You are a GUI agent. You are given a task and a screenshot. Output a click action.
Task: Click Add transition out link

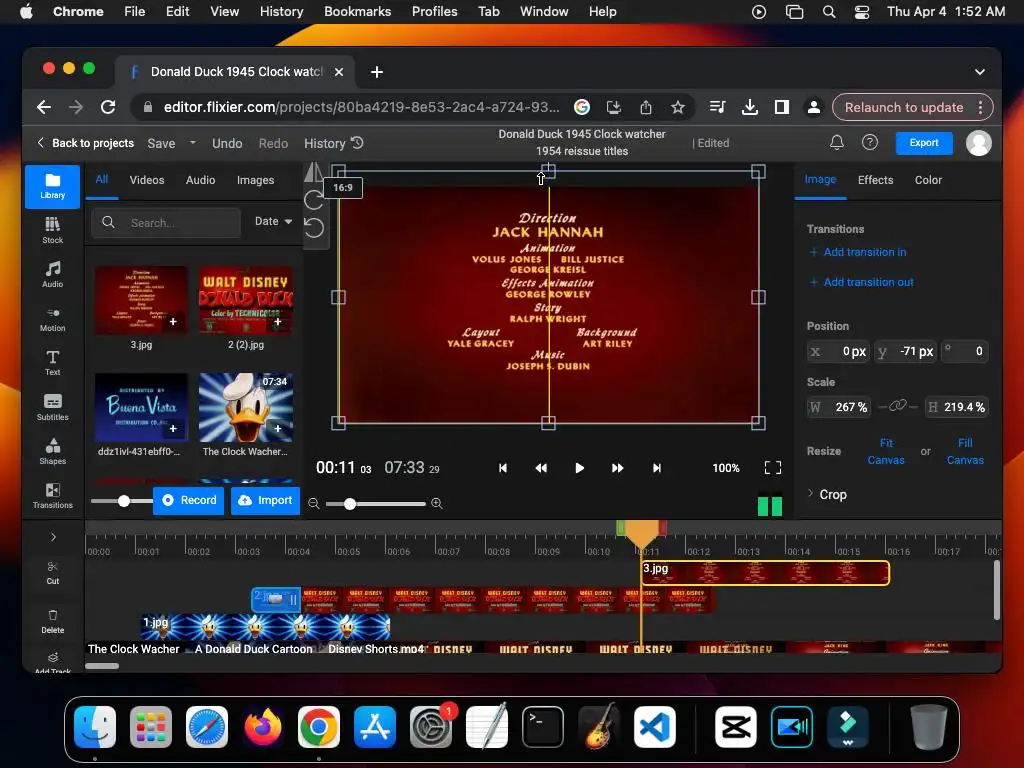(861, 282)
